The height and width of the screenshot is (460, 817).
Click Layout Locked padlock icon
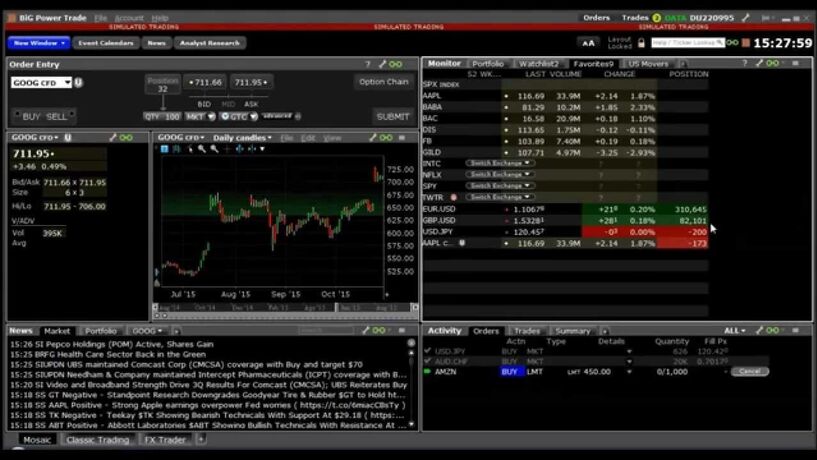pos(641,43)
